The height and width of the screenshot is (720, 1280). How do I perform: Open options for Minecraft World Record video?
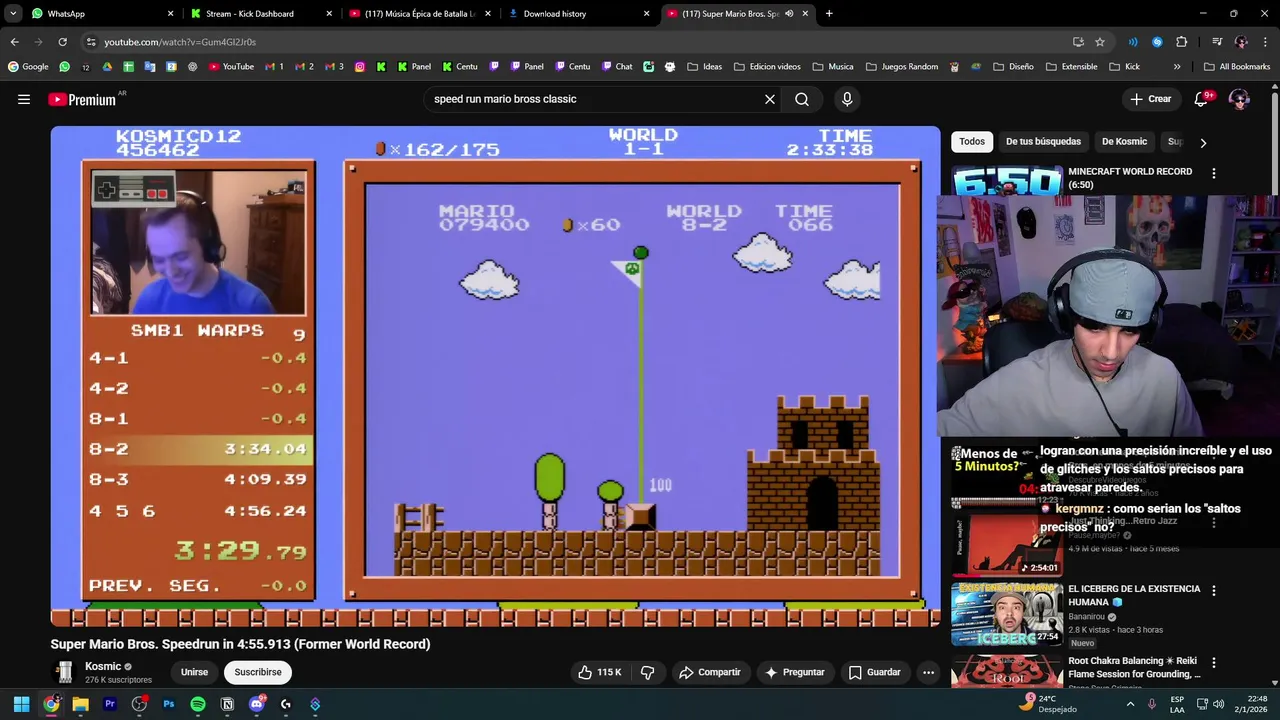[x=1214, y=173]
